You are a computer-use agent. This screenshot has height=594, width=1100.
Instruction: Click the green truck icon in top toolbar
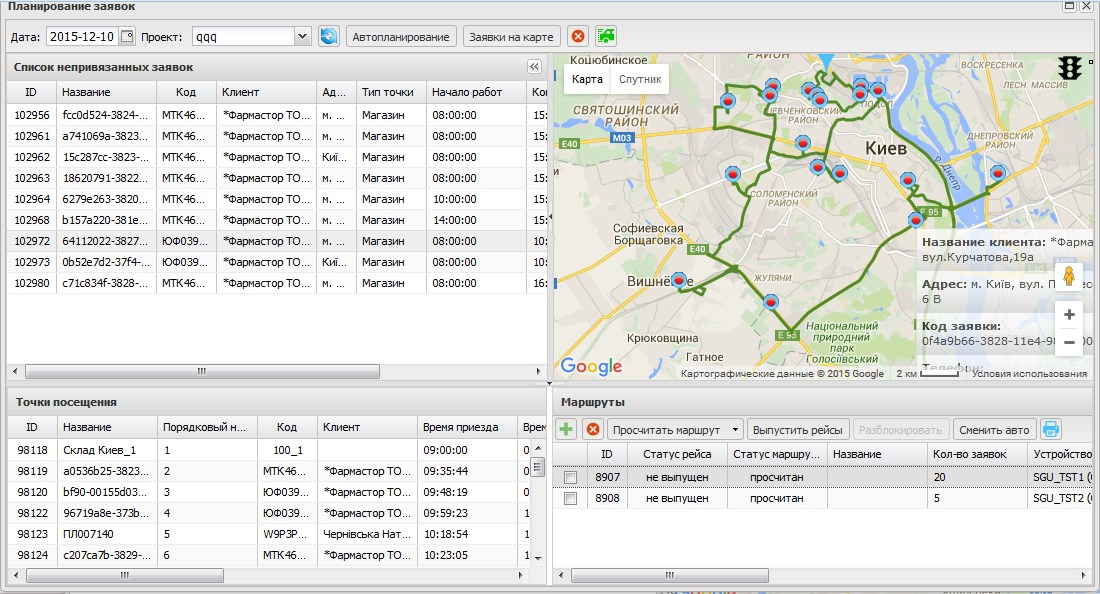[606, 37]
